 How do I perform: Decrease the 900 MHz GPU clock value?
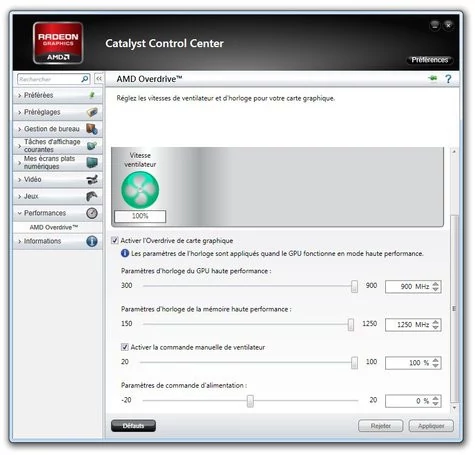[x=436, y=289]
